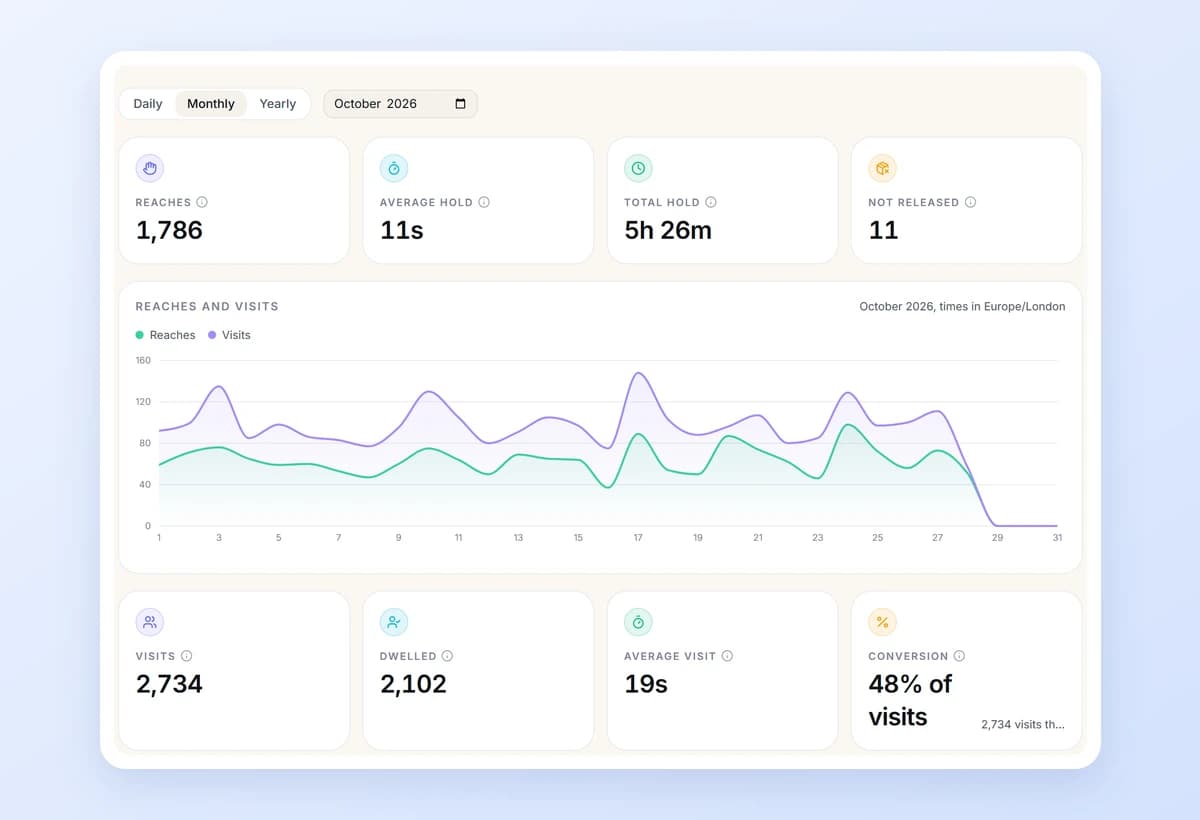
Task: Click the Average Hold value 11s
Action: point(402,230)
